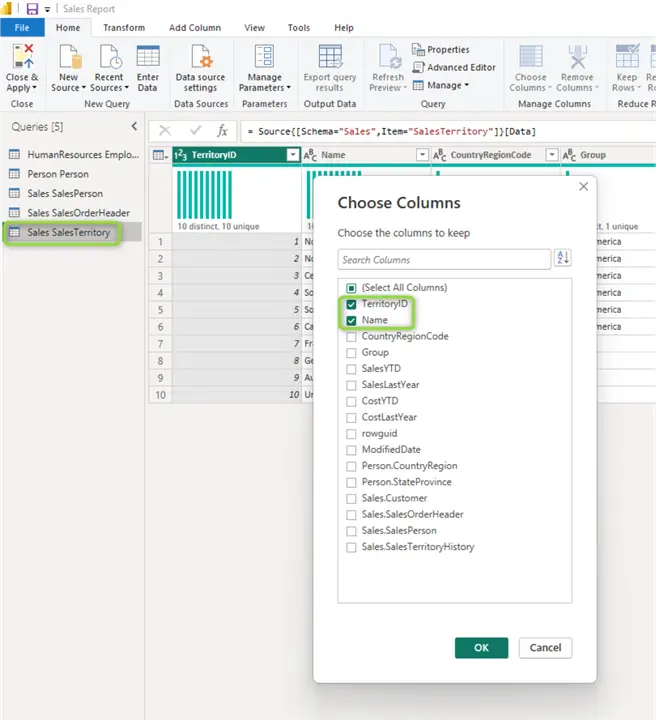656x720 pixels.
Task: Click the TerritoryID number type icon
Action: click(x=180, y=155)
